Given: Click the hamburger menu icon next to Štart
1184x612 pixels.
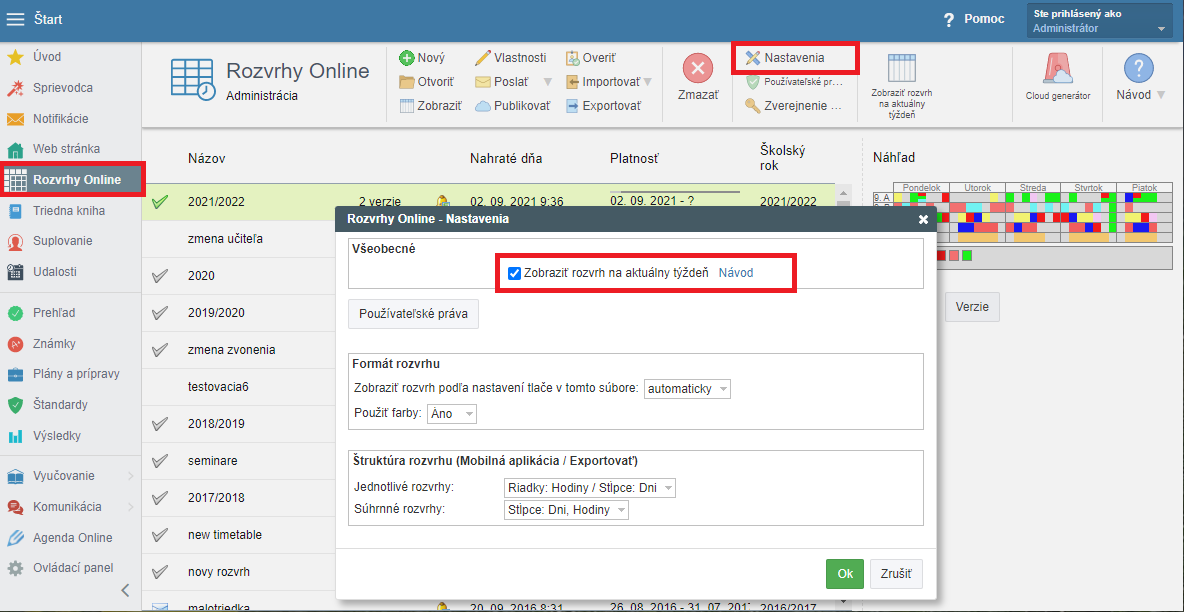Looking at the screenshot, I should point(16,20).
